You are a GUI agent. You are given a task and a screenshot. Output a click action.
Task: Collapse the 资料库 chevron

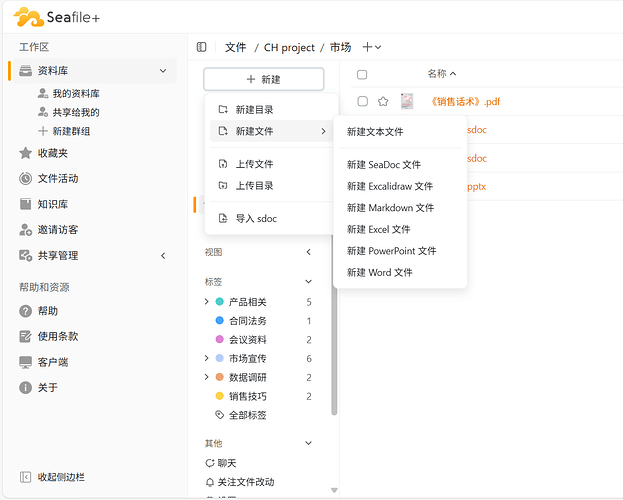point(163,71)
